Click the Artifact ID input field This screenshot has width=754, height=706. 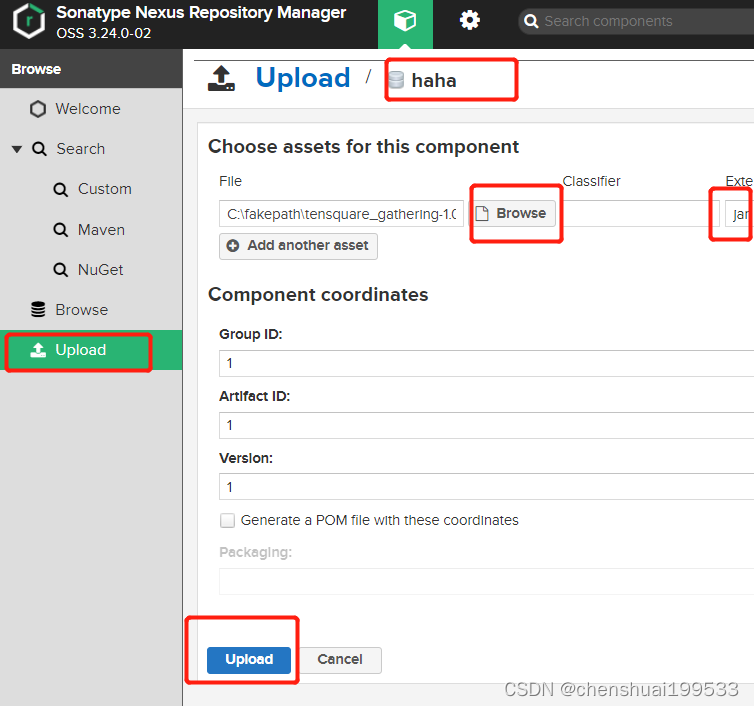point(486,425)
